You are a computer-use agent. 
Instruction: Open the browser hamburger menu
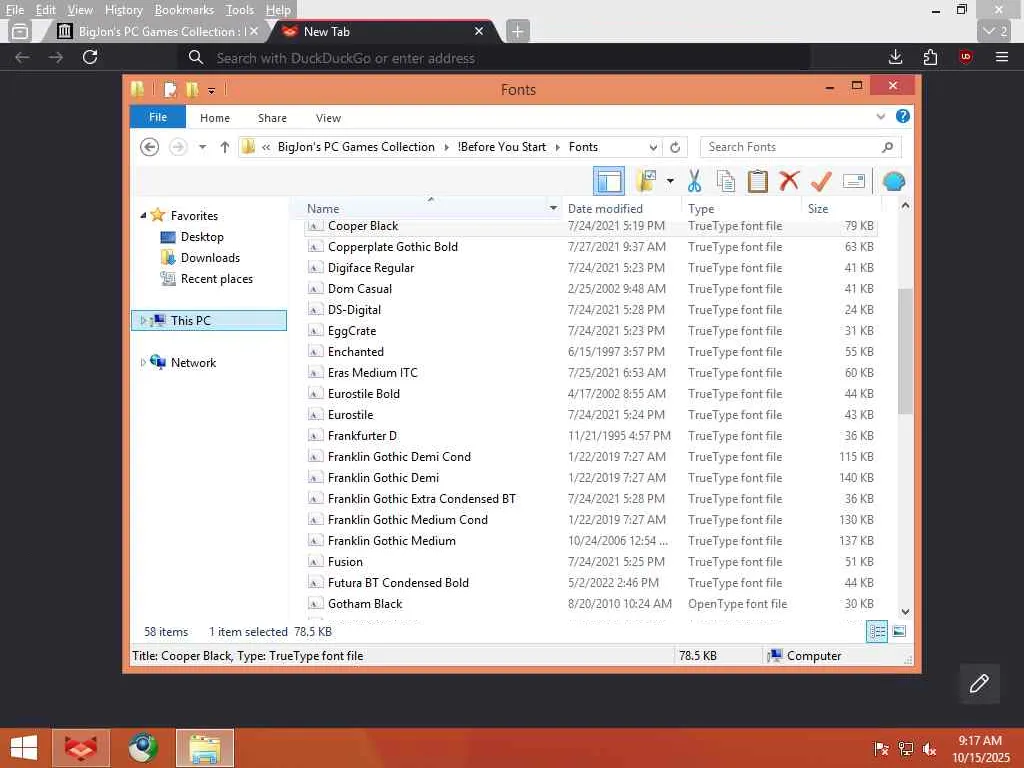point(1002,57)
